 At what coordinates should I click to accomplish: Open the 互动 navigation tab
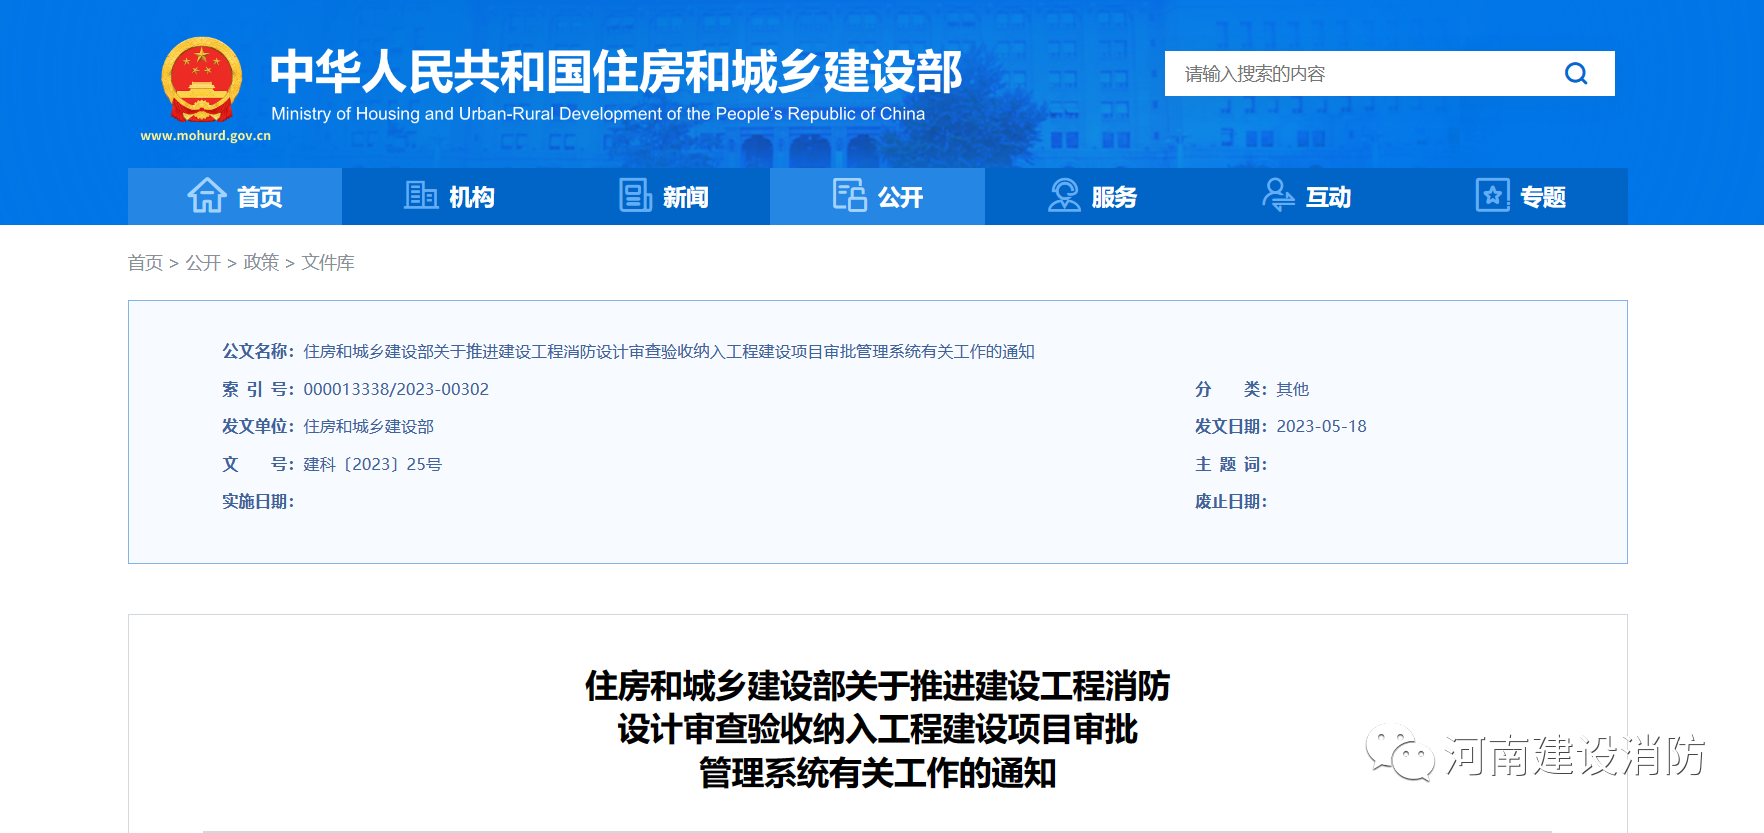click(x=1306, y=196)
